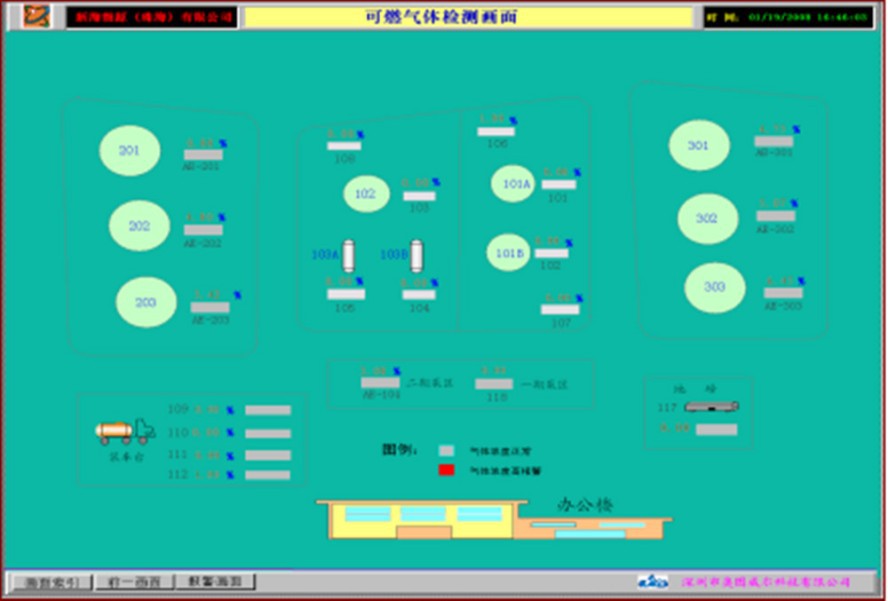Viewport: 888px width, 601px height.
Task: Click the 103A vertical vessel icon
Action: [349, 256]
